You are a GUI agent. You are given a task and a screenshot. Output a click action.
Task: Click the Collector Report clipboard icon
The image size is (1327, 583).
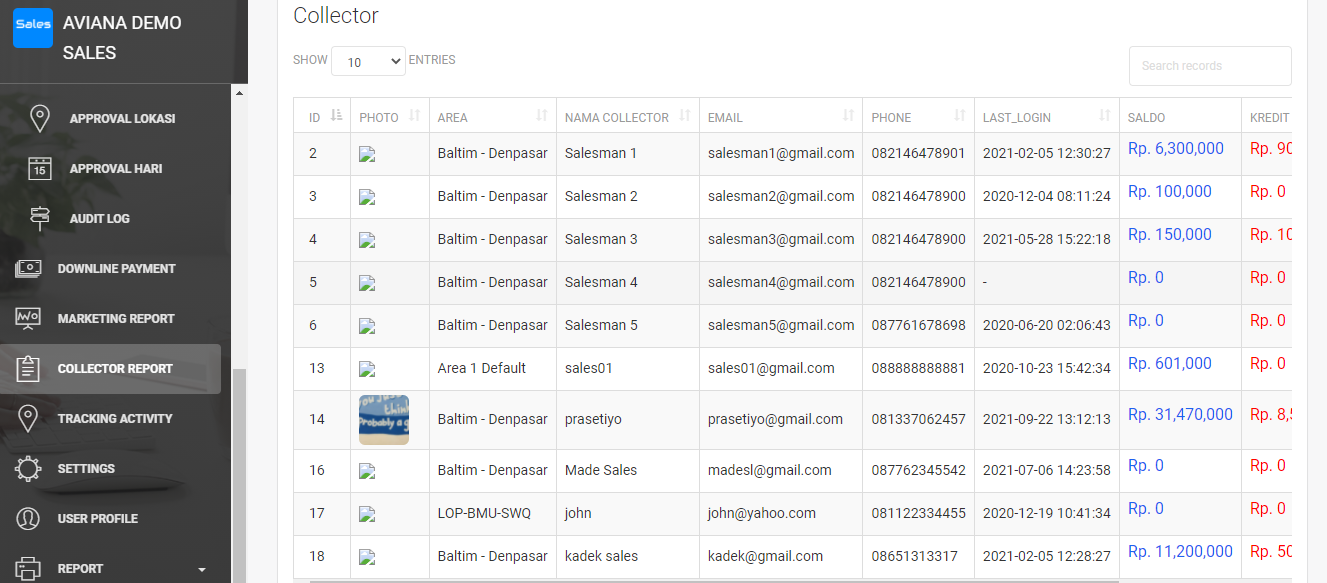click(x=28, y=368)
